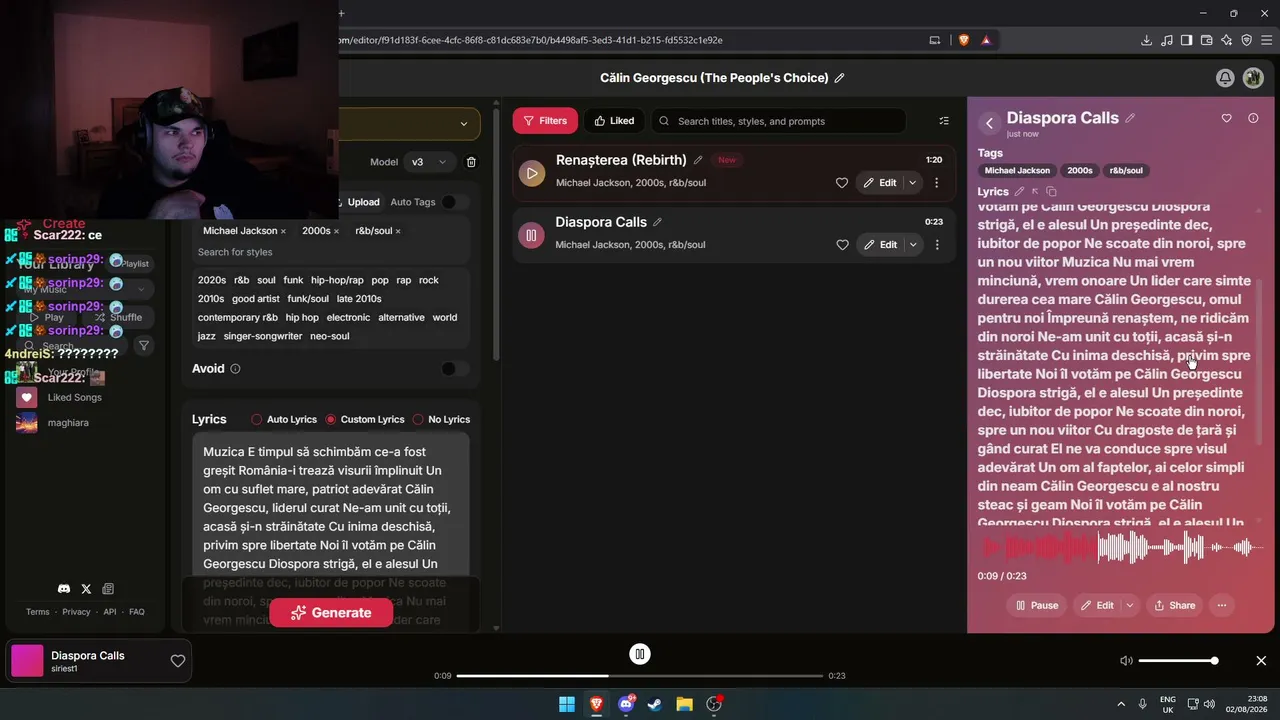Pause the song from the detail panel

point(1037,605)
